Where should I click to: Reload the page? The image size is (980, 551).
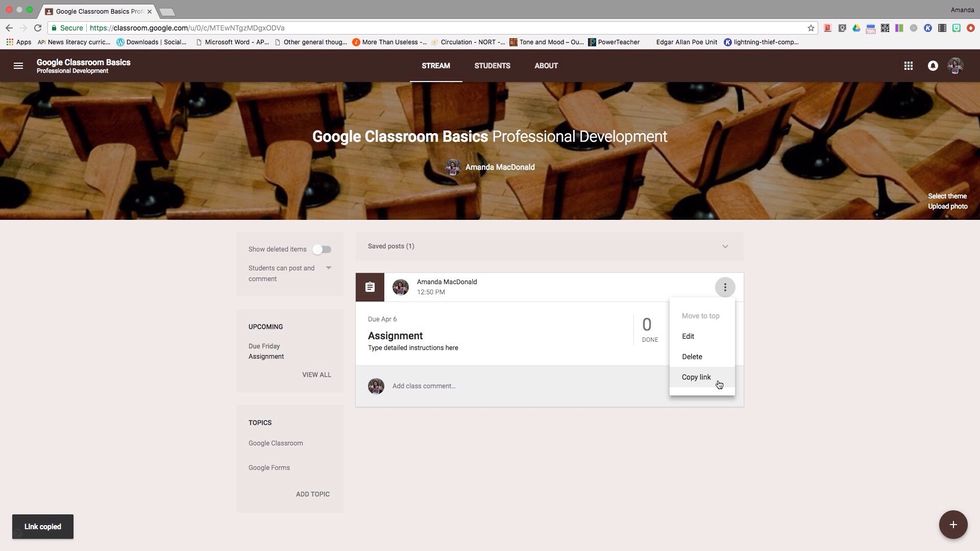38,28
